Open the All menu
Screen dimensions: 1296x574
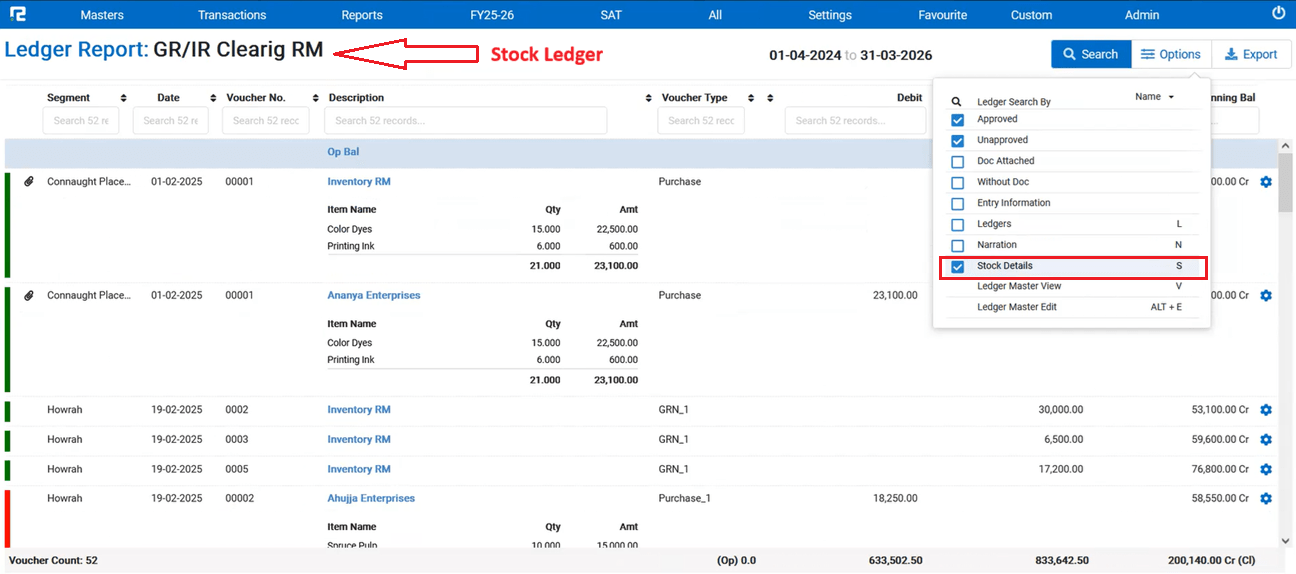pyautogui.click(x=715, y=15)
